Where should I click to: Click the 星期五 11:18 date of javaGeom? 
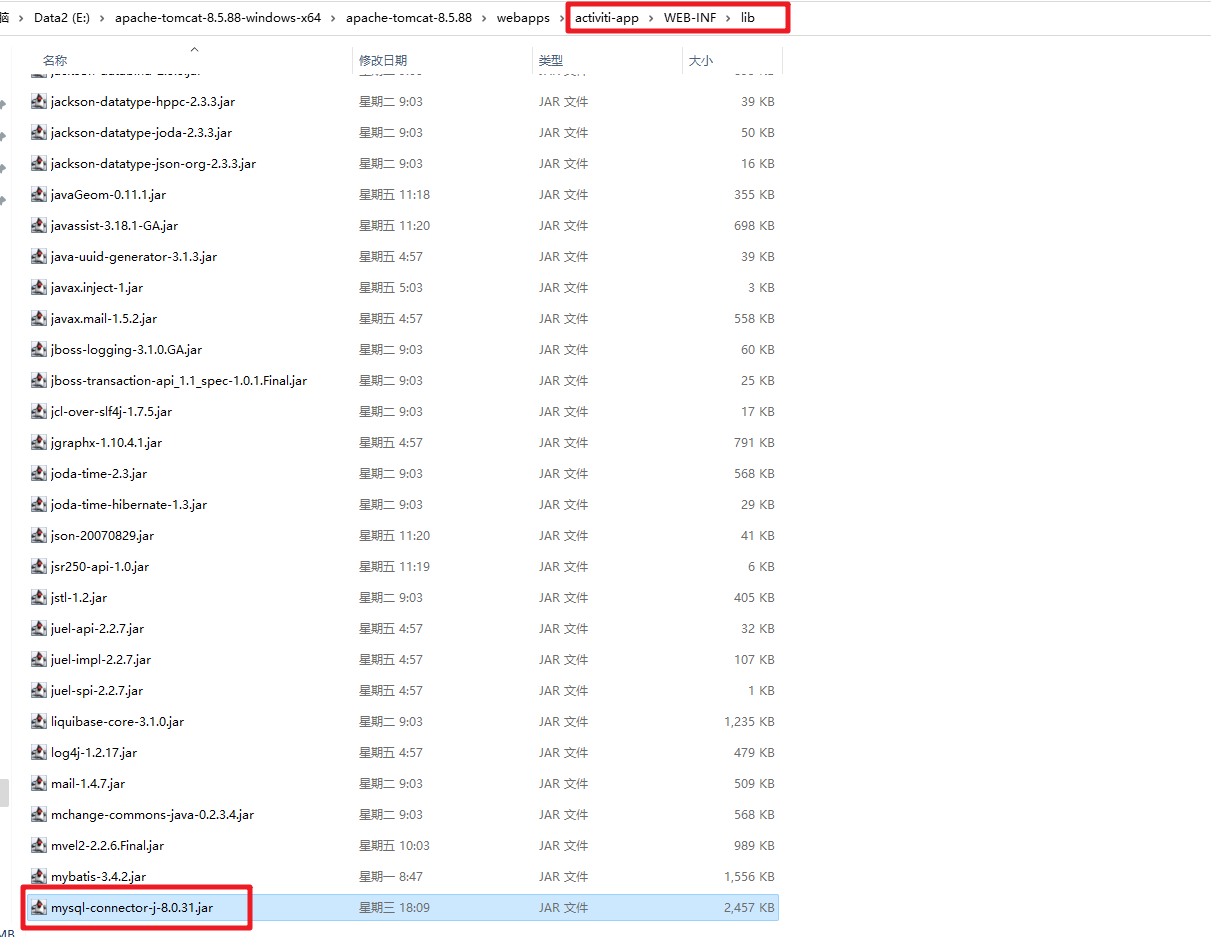394,195
